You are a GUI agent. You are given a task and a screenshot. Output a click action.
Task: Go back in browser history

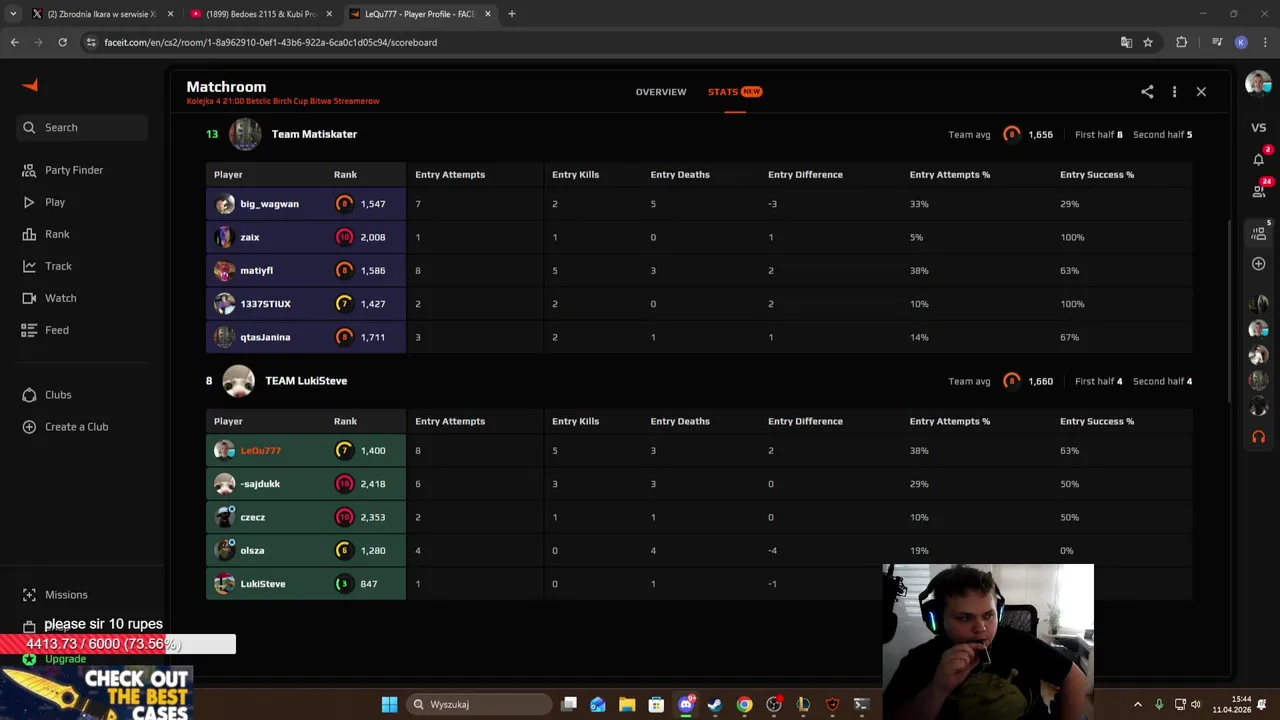point(14,42)
